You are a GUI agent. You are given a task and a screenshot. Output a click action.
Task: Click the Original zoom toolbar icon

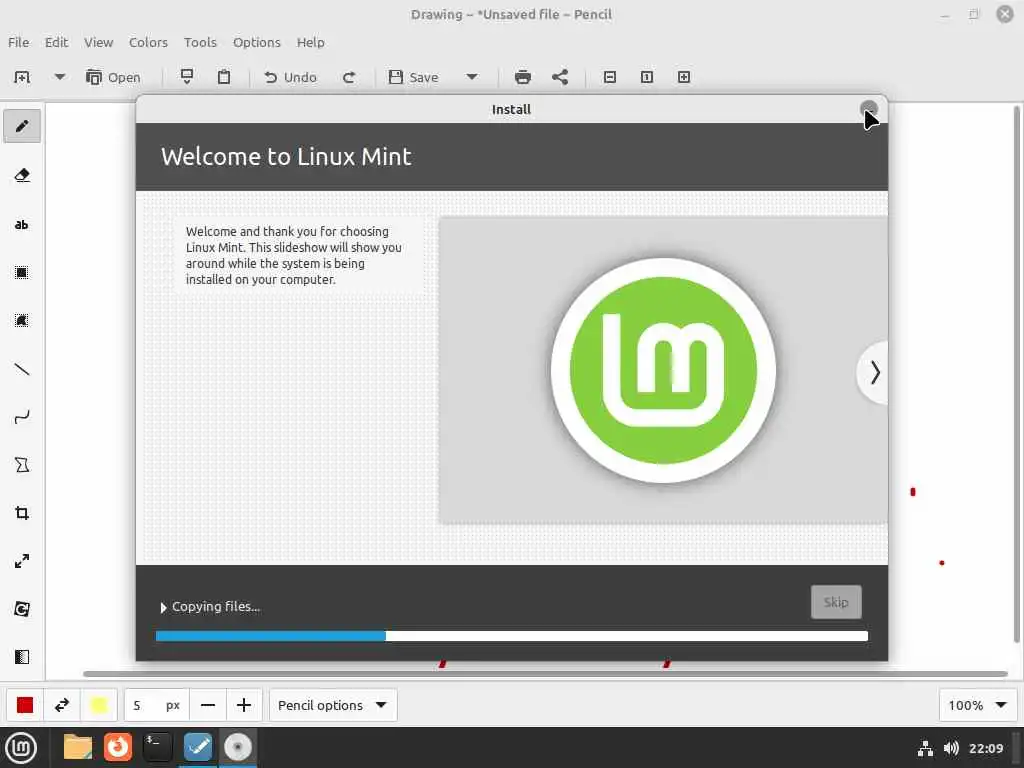pos(647,77)
